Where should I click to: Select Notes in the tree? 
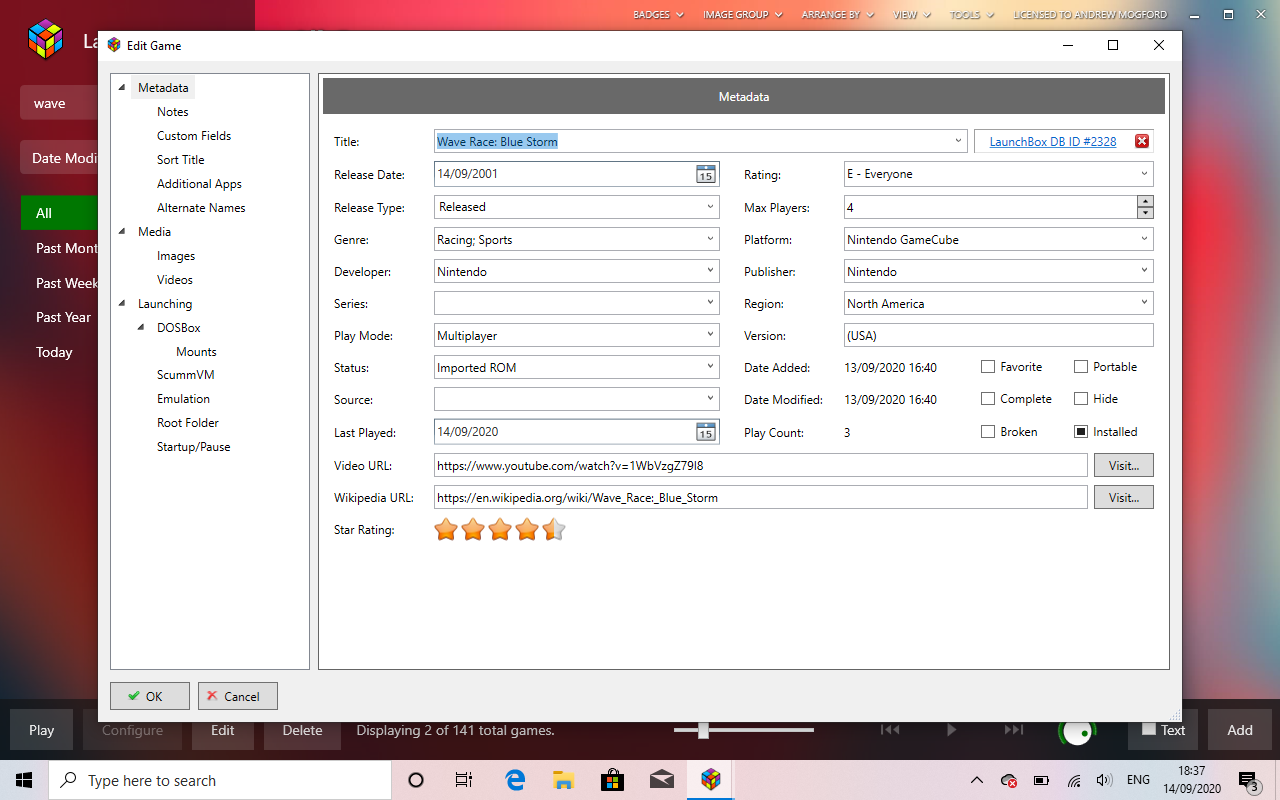pyautogui.click(x=173, y=112)
